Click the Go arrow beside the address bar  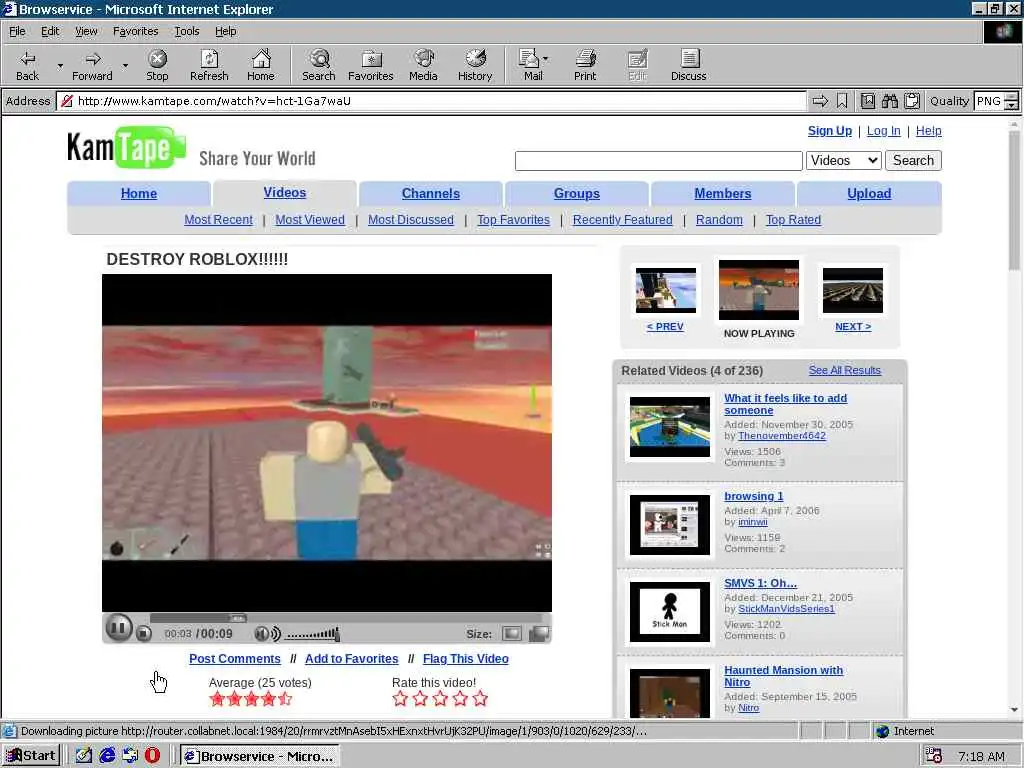[x=820, y=101]
